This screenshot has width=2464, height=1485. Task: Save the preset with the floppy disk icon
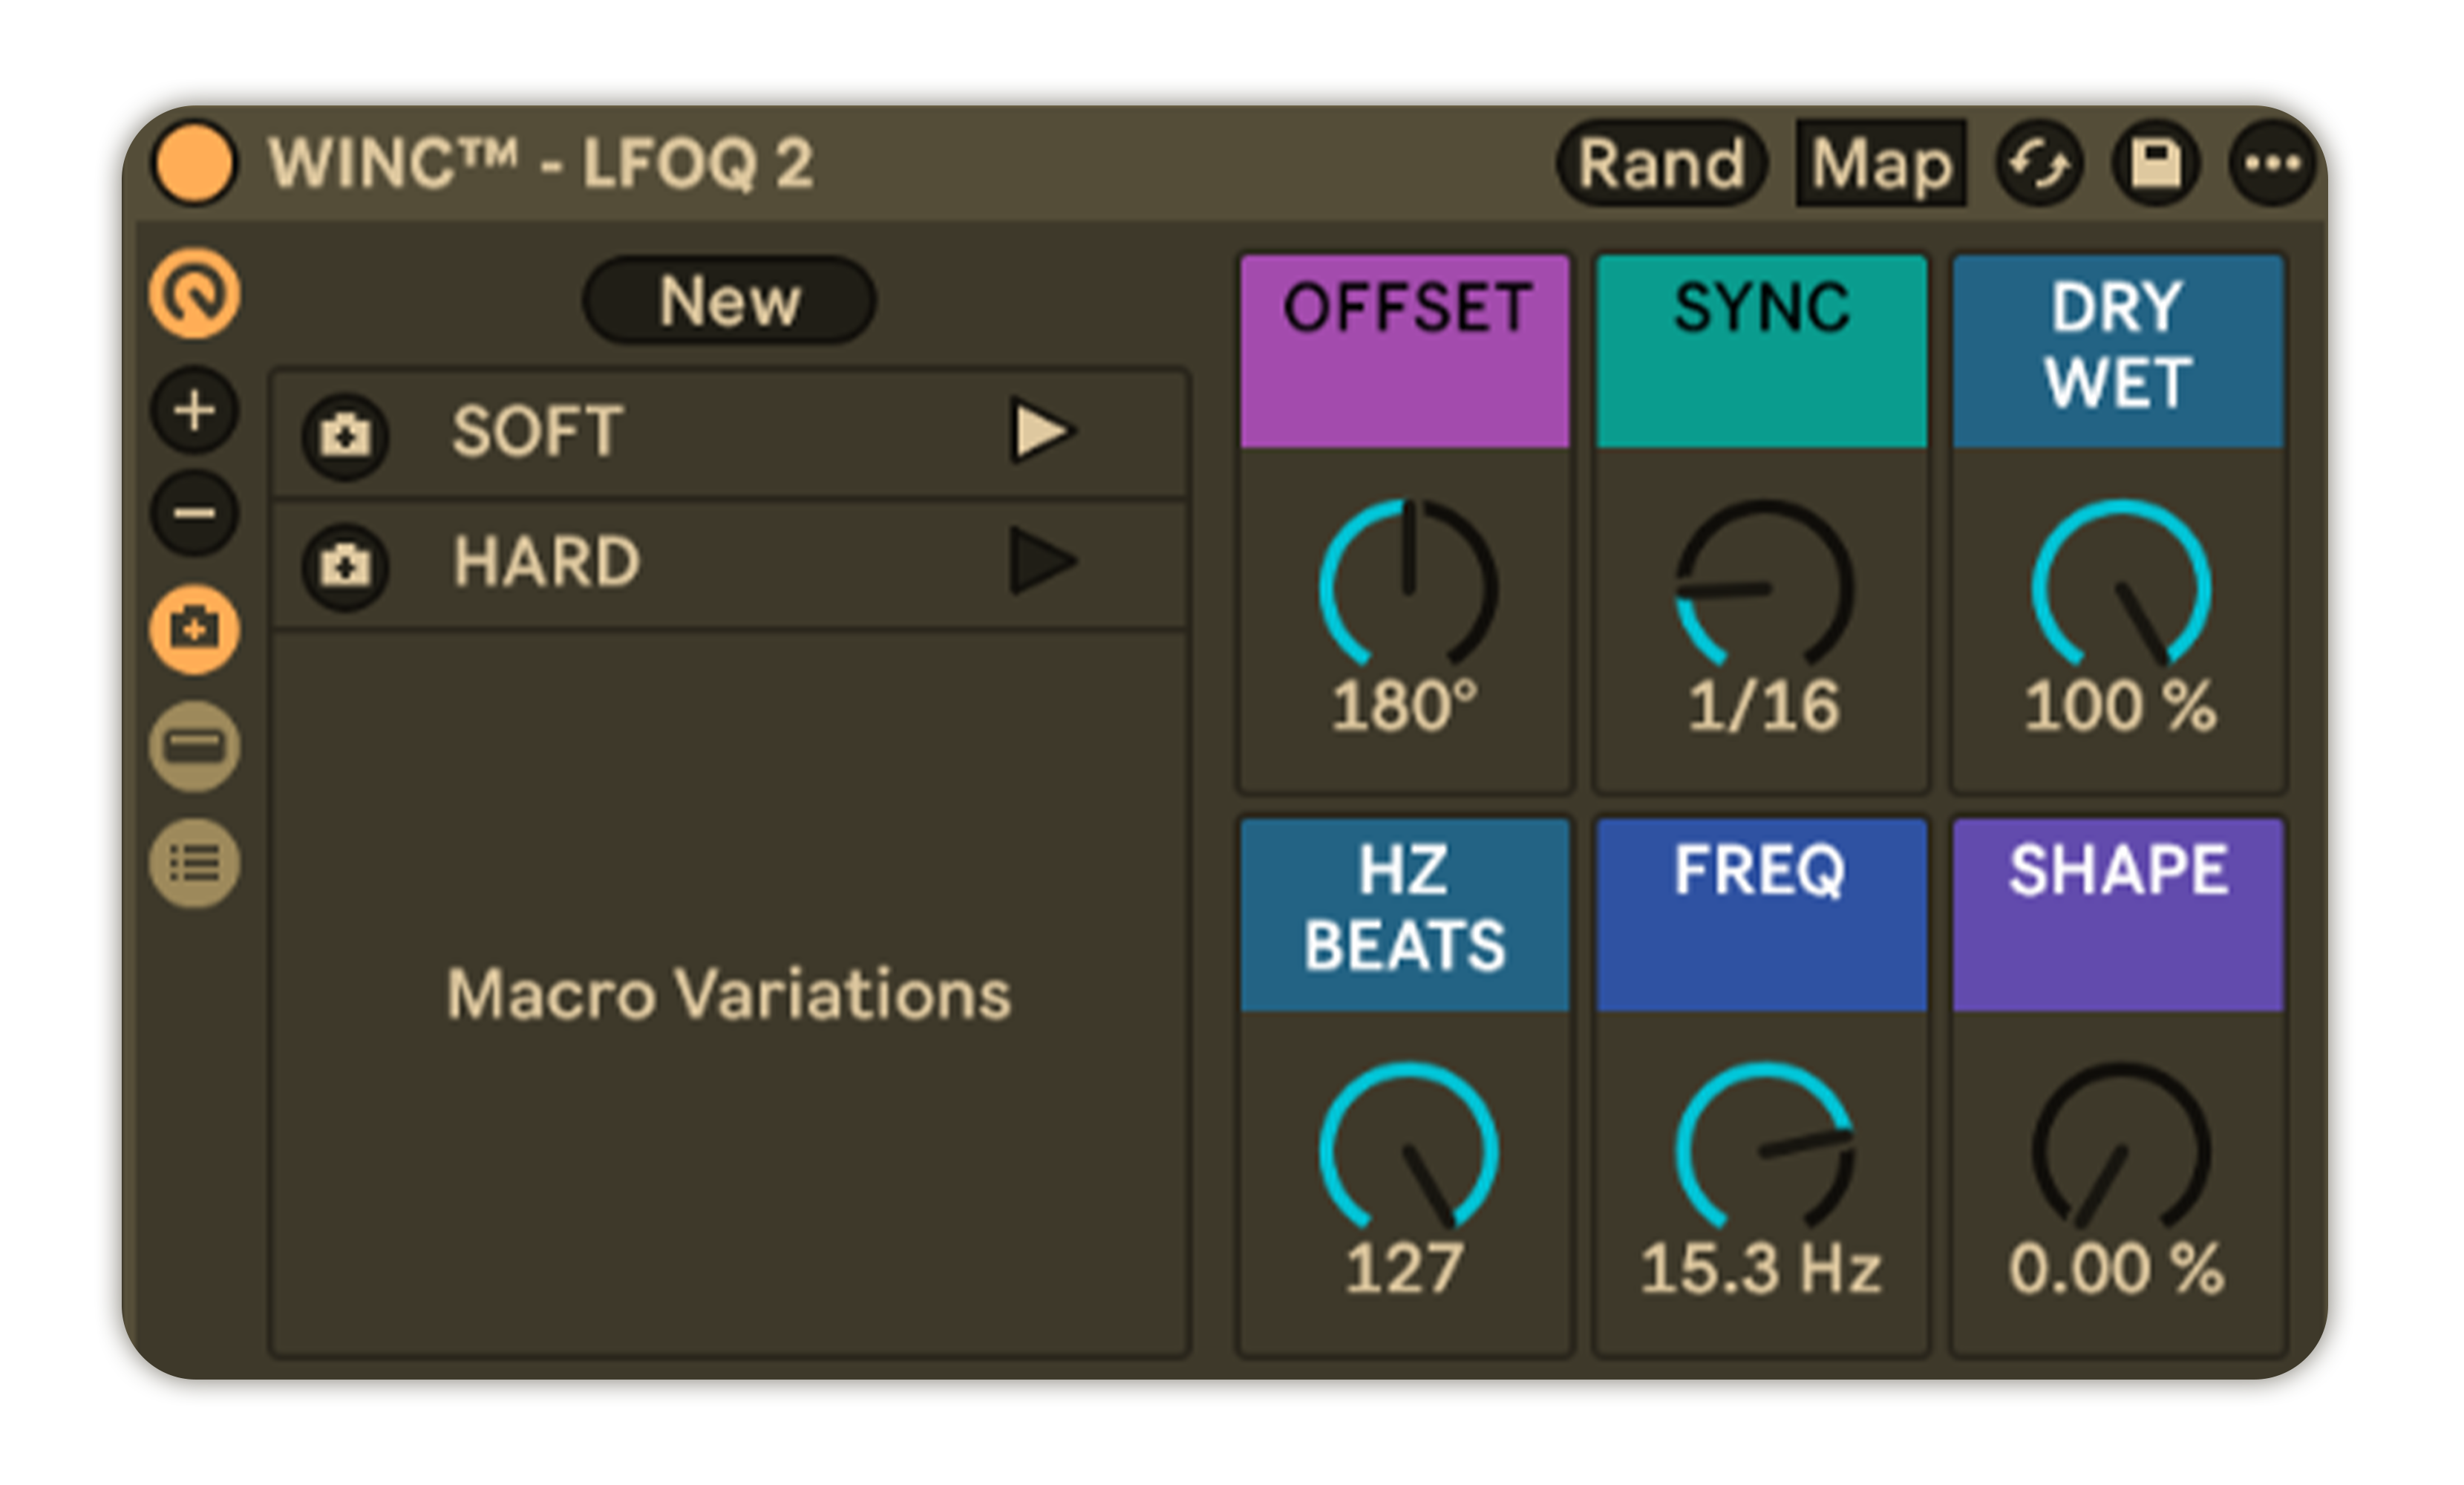point(2155,165)
